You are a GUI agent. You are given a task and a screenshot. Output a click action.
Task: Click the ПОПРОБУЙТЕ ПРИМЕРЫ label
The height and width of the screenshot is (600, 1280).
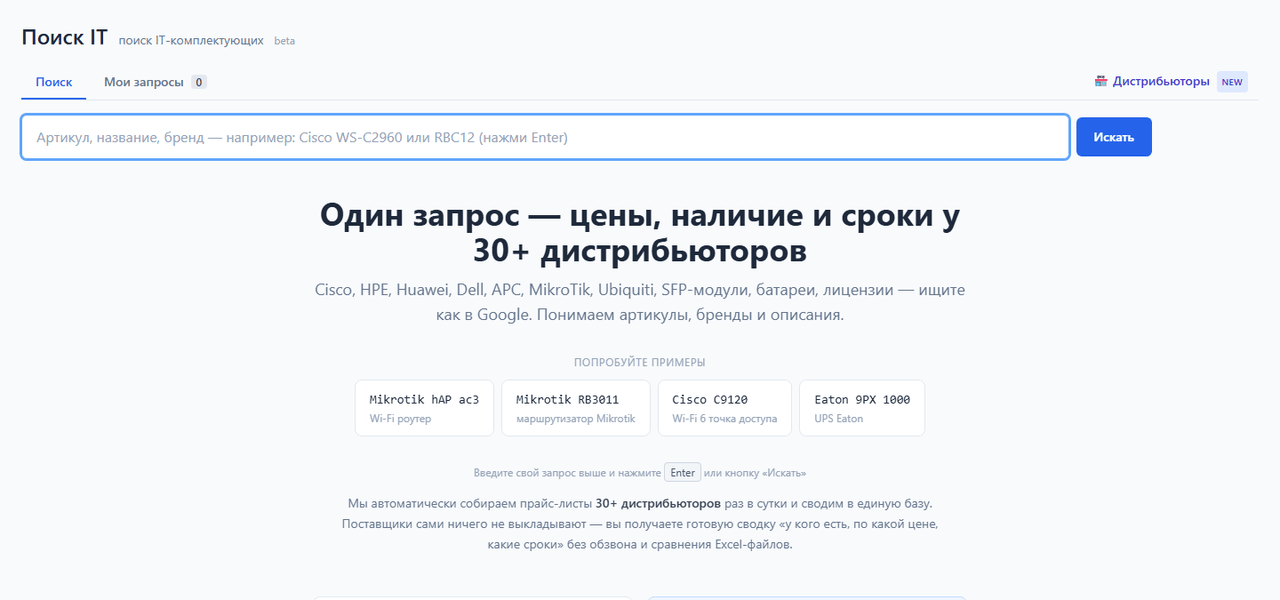(640, 363)
